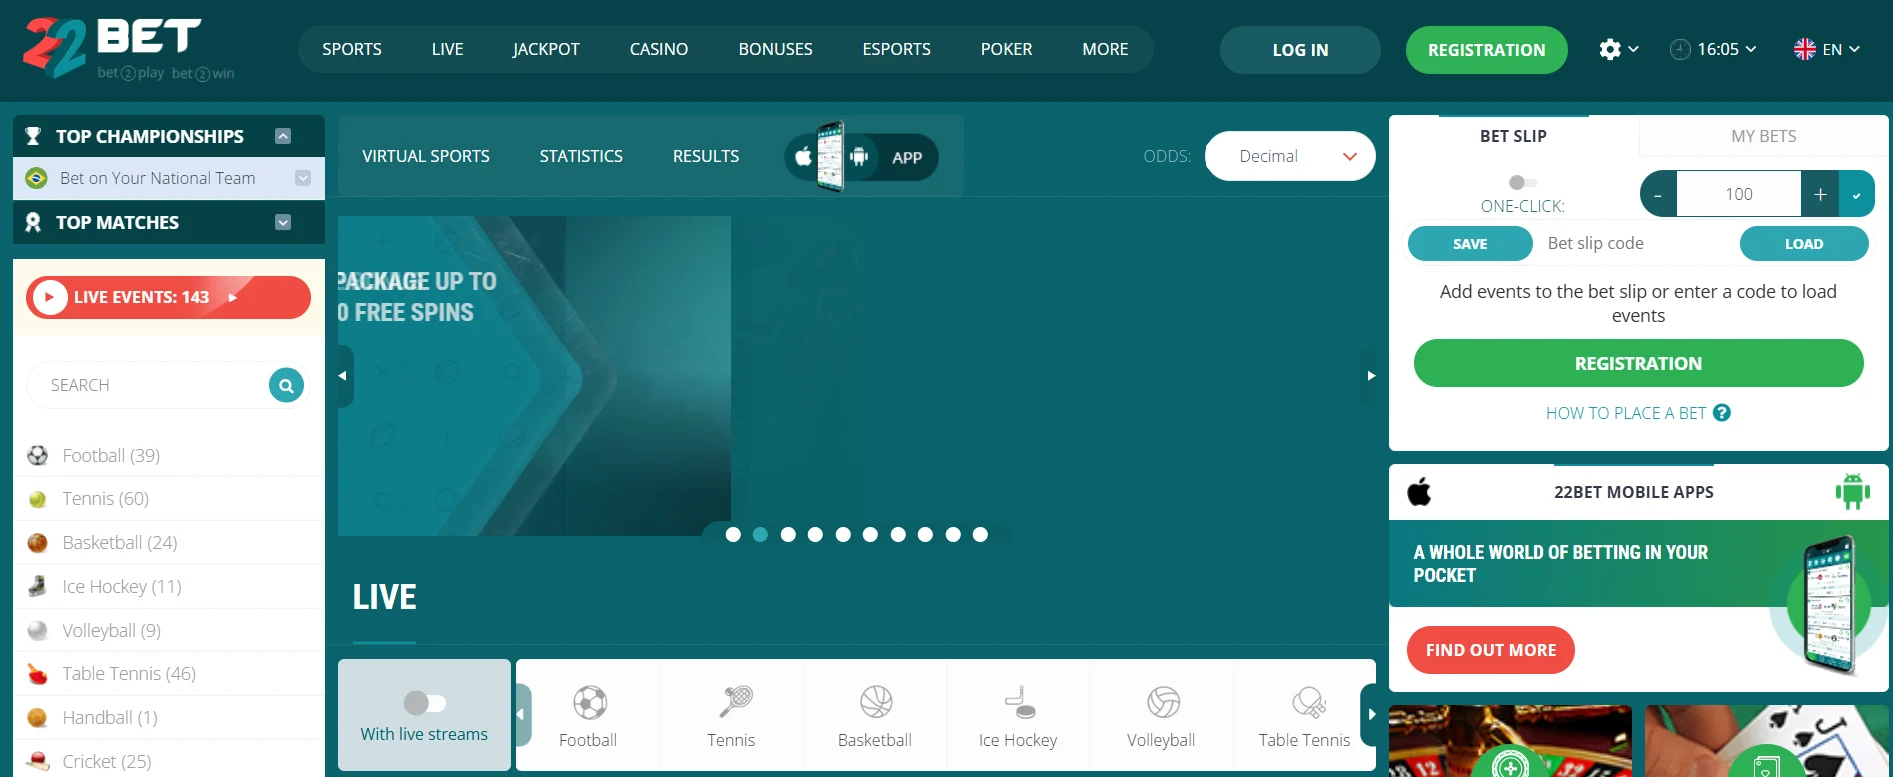Show previous banner slide
The width and height of the screenshot is (1893, 777).
(344, 376)
